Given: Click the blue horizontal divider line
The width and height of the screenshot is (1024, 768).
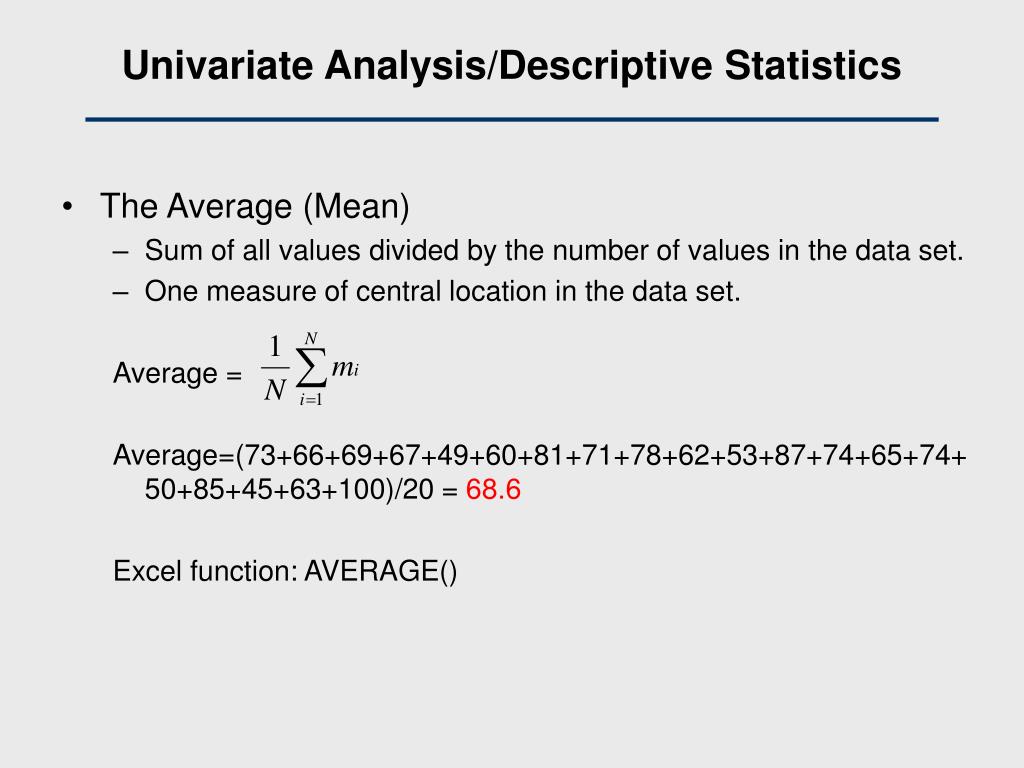Looking at the screenshot, I should coord(511,120).
